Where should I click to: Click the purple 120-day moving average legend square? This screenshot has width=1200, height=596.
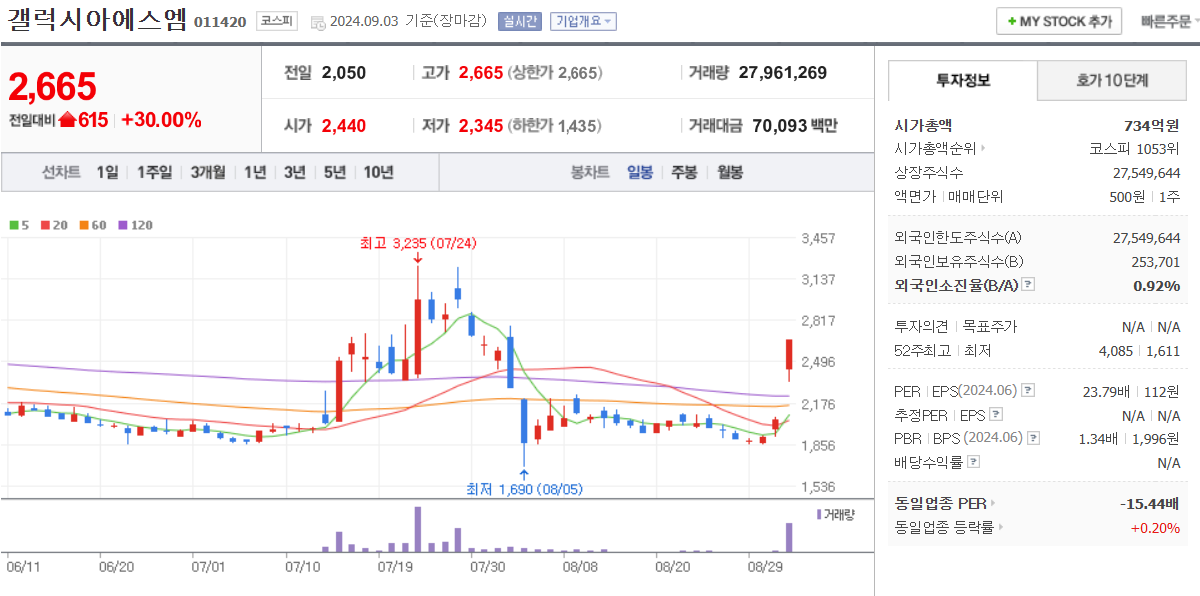tap(123, 225)
